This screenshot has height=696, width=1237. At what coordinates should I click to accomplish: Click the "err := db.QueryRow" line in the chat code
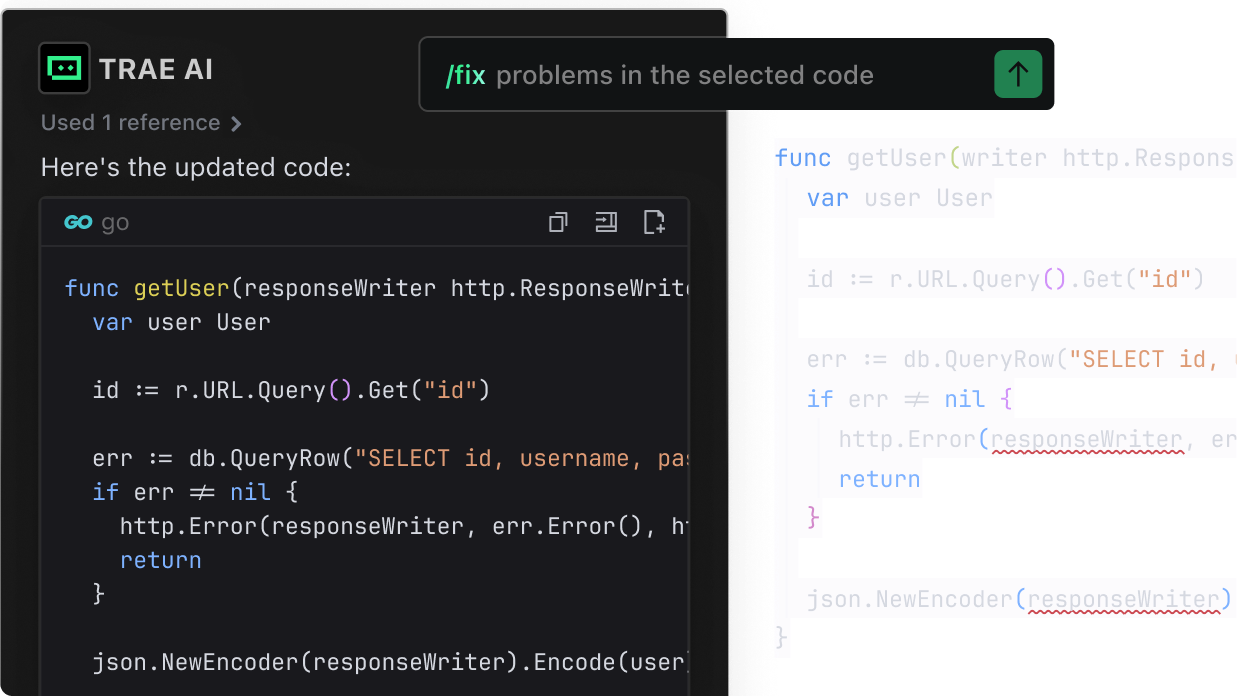tap(391, 458)
